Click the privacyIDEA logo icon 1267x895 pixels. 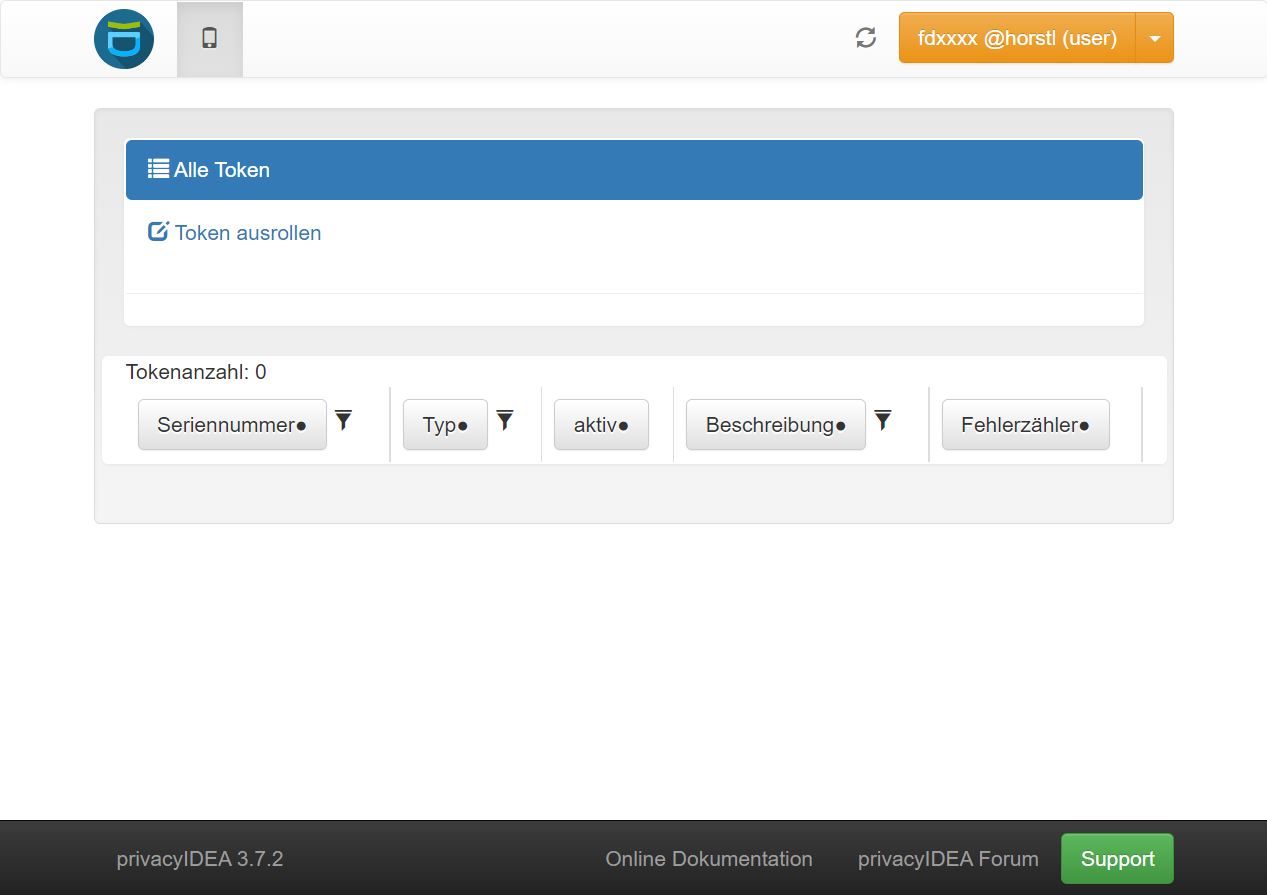(124, 39)
